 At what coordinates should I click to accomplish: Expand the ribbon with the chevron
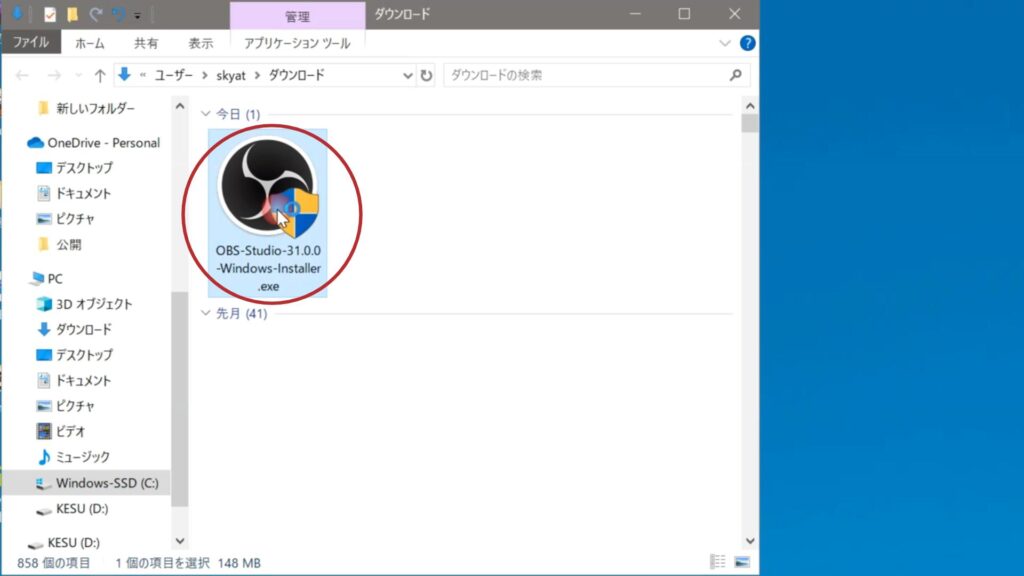726,44
